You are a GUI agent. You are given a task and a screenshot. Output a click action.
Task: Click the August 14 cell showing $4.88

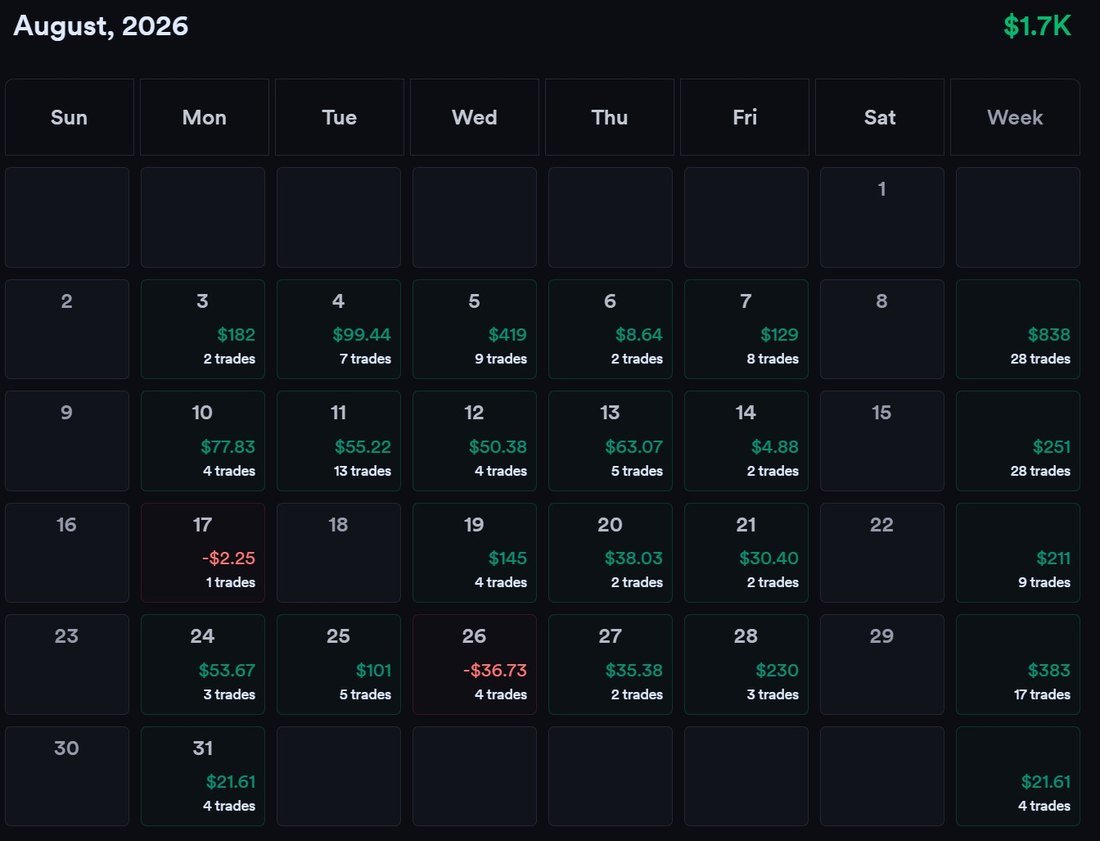point(746,440)
